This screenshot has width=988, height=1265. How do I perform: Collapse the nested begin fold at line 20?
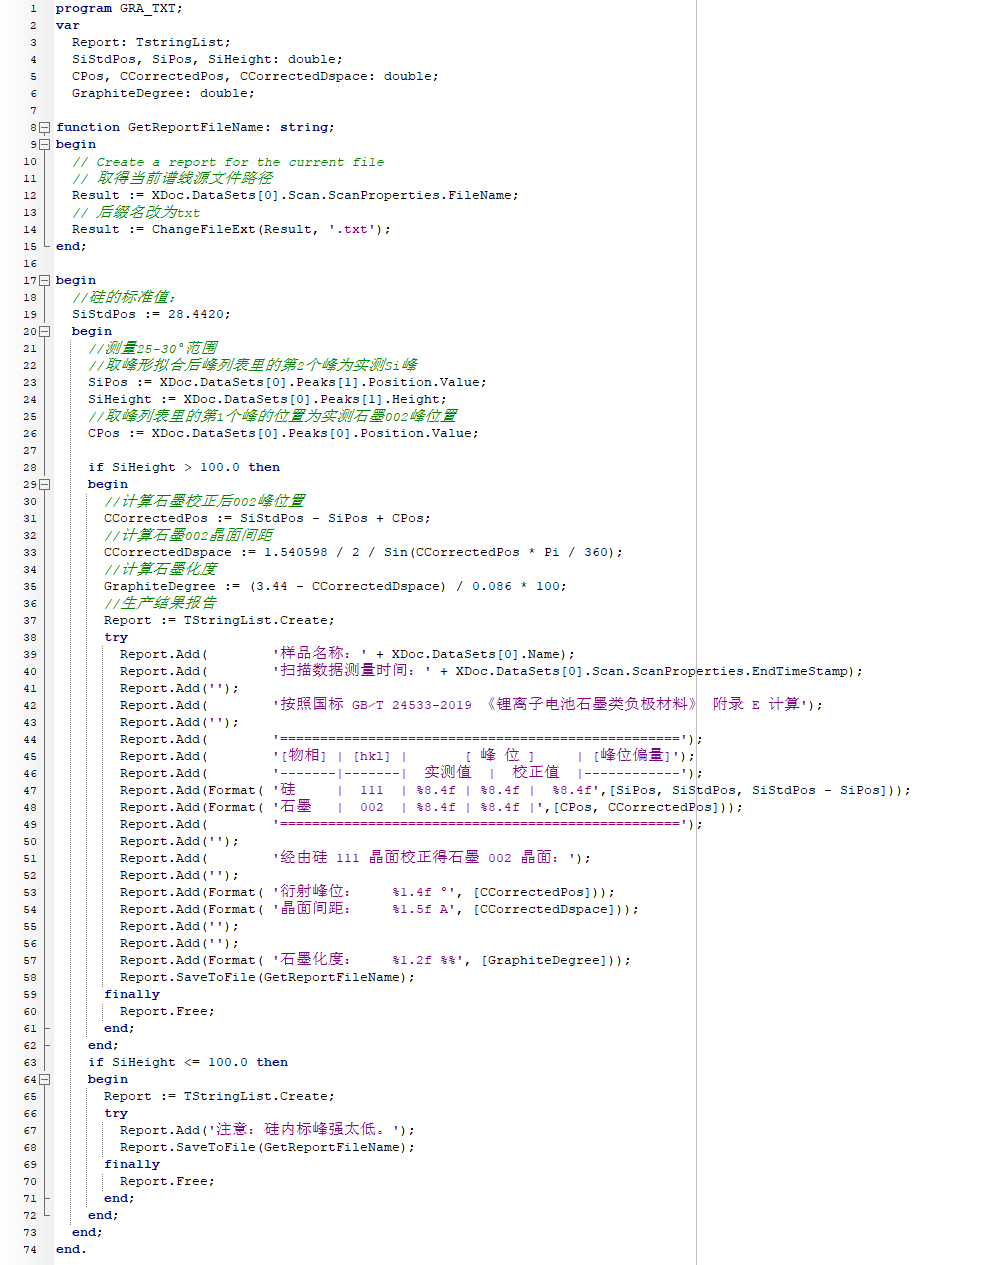(x=45, y=331)
